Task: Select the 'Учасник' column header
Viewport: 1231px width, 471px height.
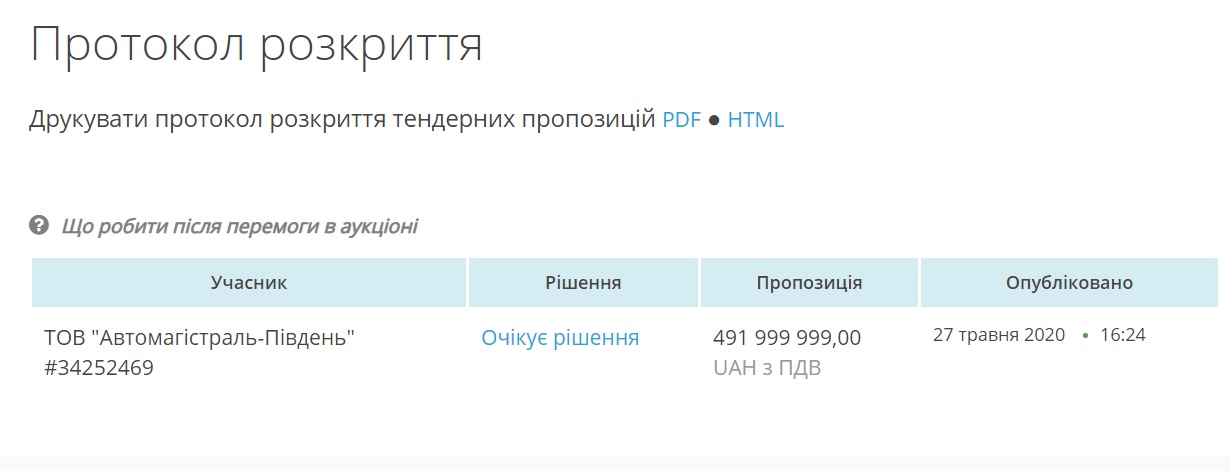Action: pyautogui.click(x=249, y=283)
